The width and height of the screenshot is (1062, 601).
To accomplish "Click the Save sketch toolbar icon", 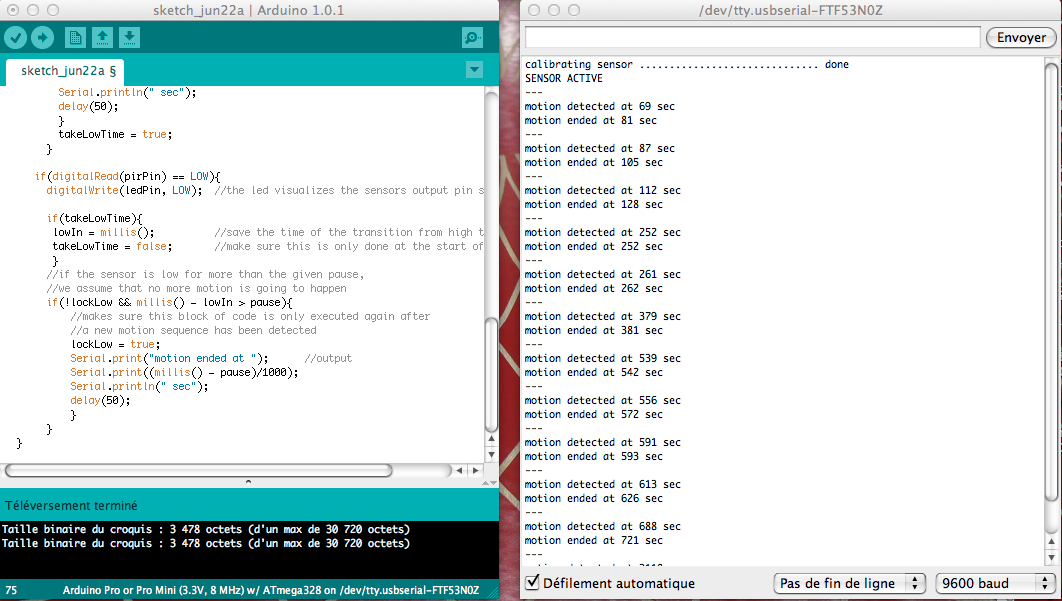I will [130, 37].
